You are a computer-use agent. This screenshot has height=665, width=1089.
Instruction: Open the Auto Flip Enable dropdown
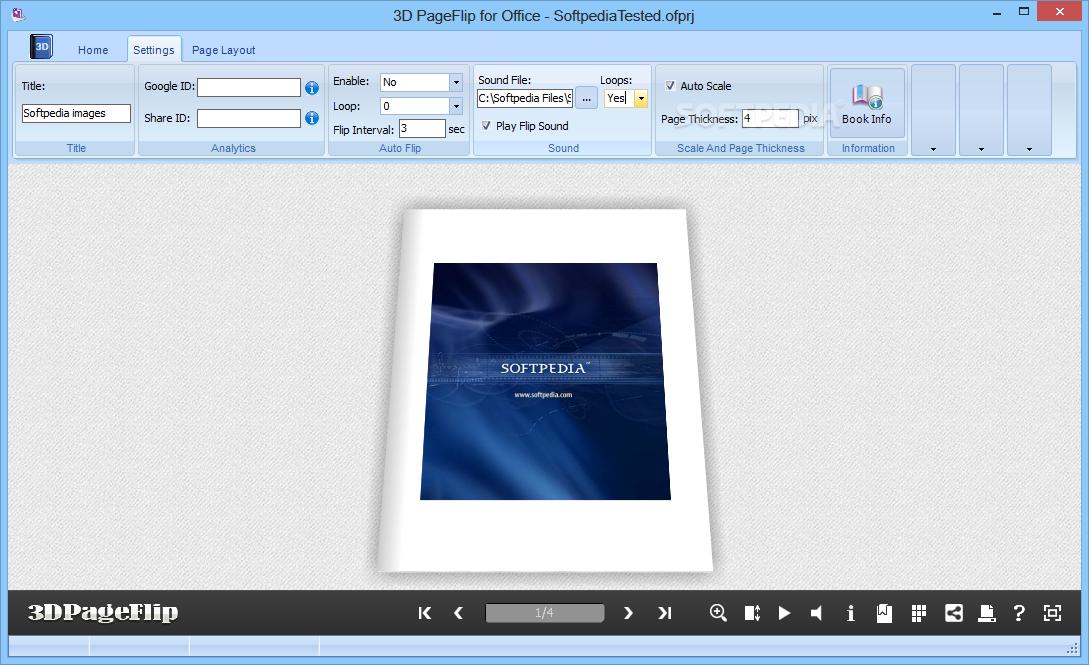tap(456, 82)
